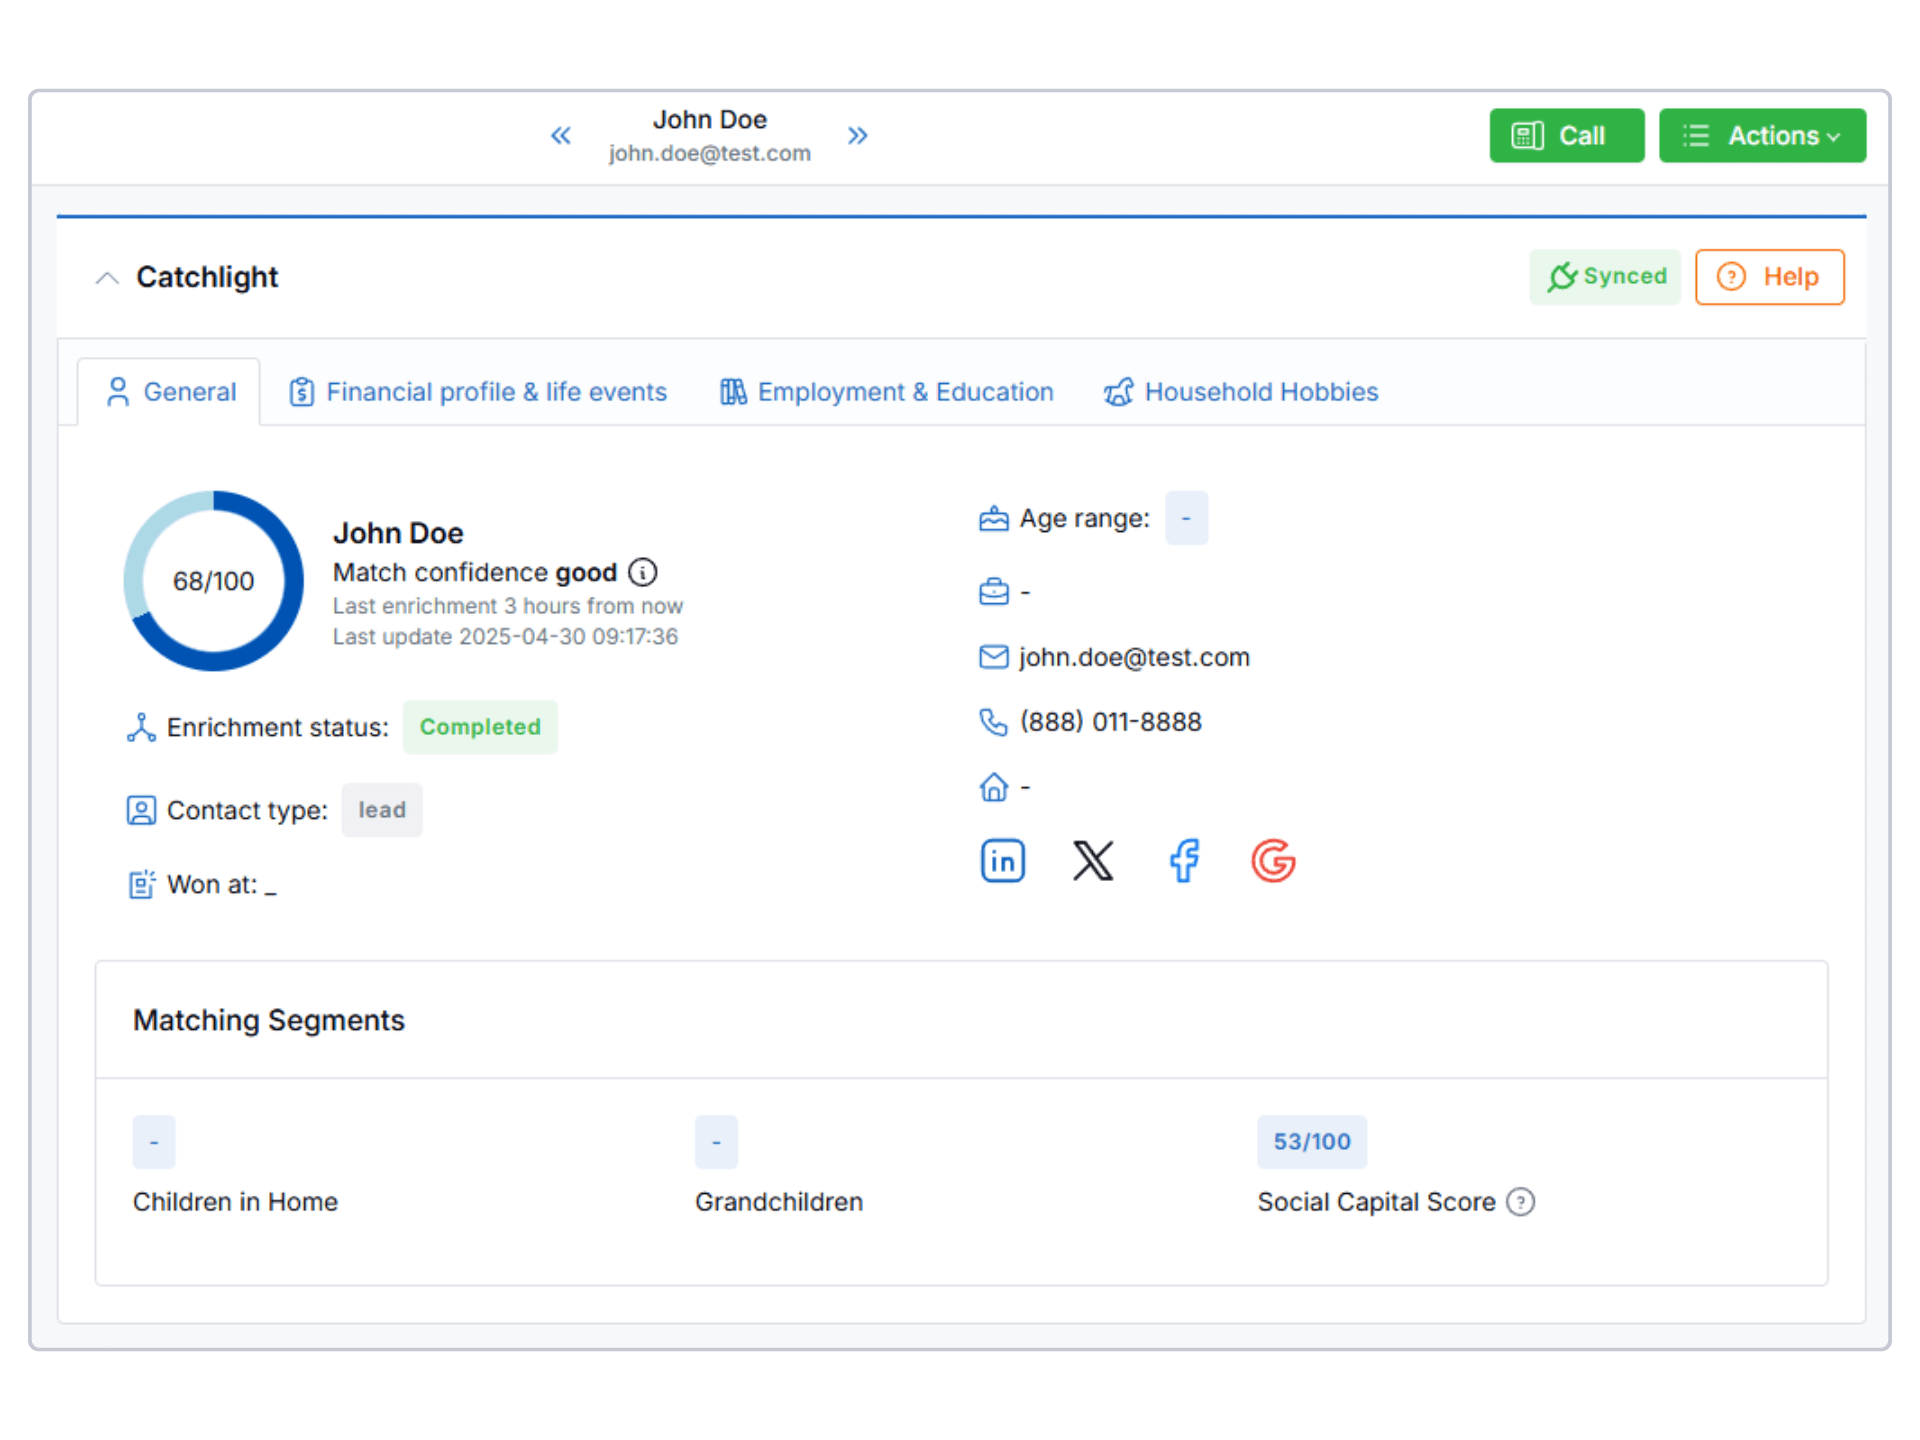Open the Actions dropdown menu

(x=1762, y=135)
